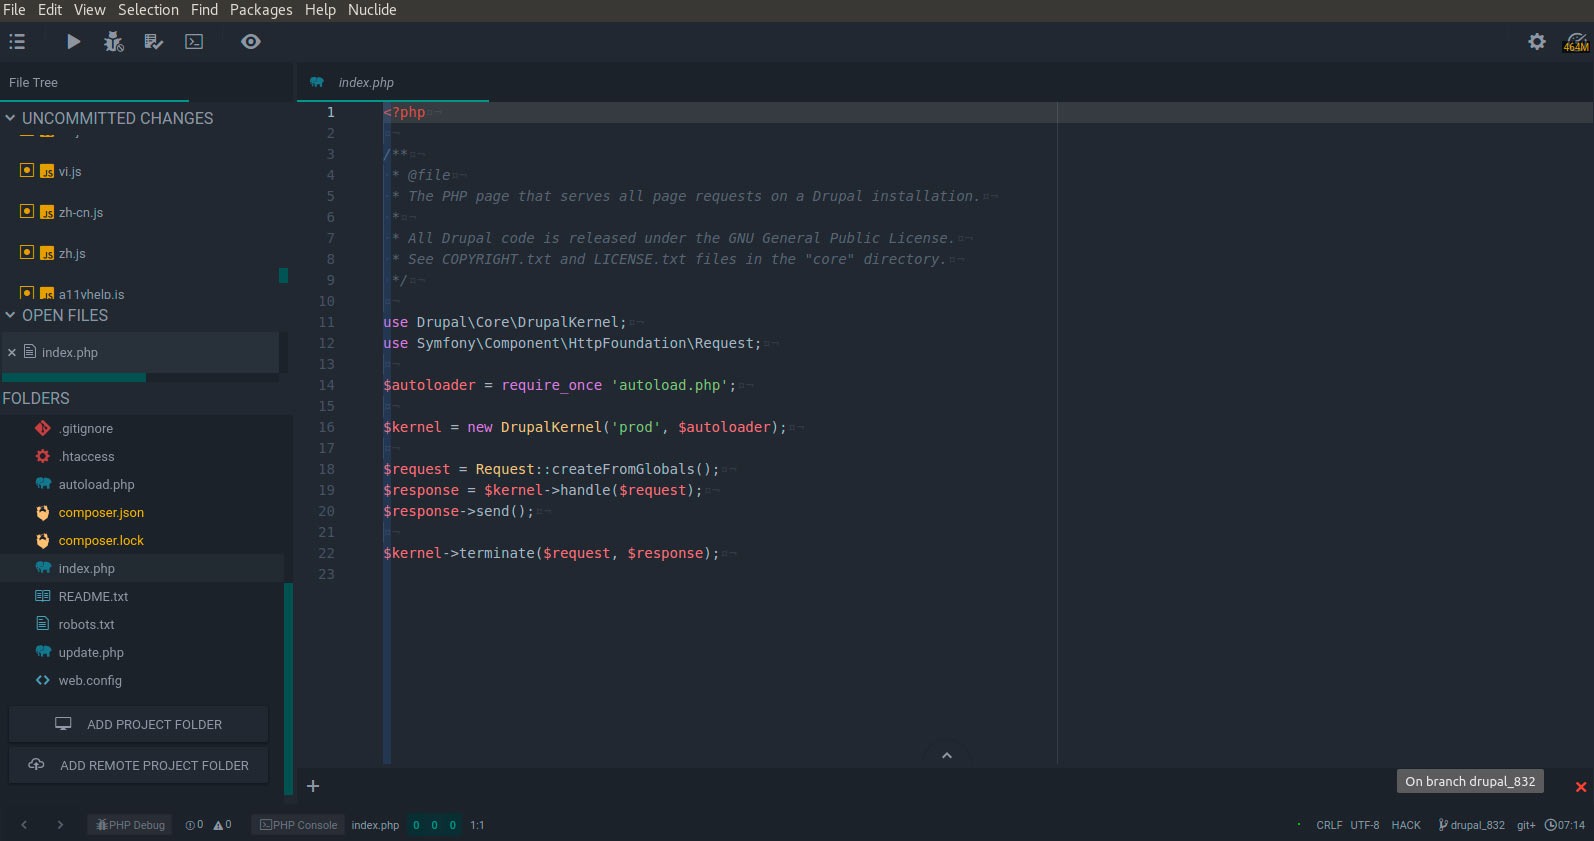
Task: Click the gear icon beside .htaccess
Action: [43, 456]
